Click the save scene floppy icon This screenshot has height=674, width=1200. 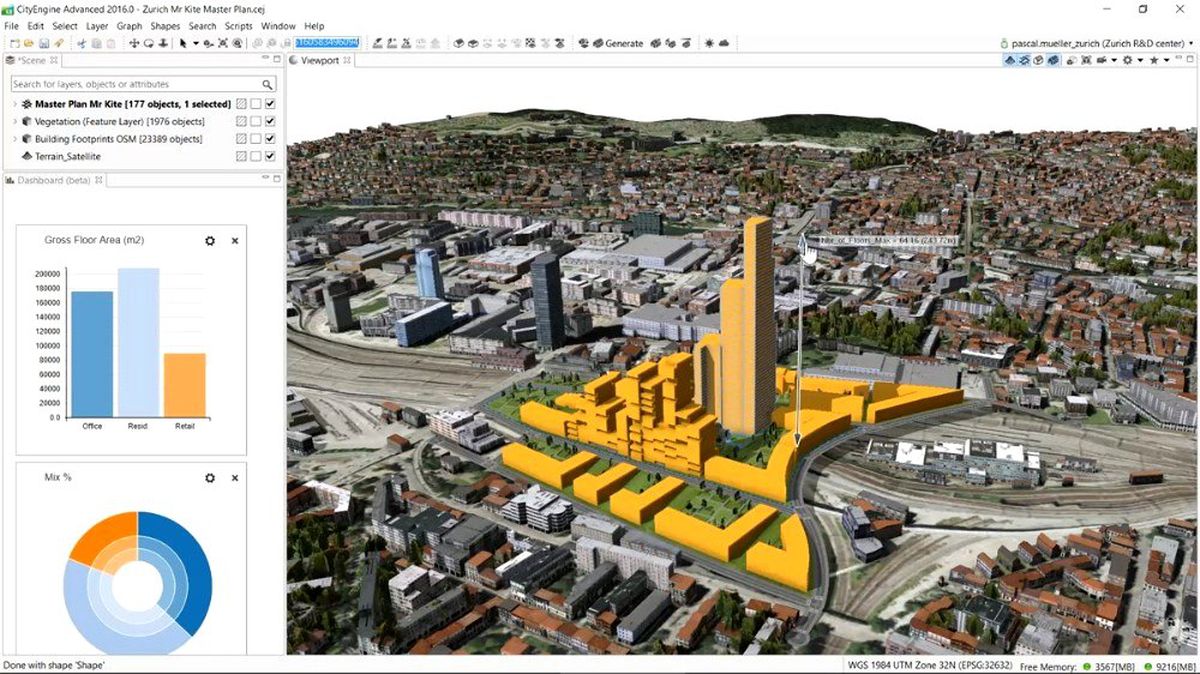43,43
